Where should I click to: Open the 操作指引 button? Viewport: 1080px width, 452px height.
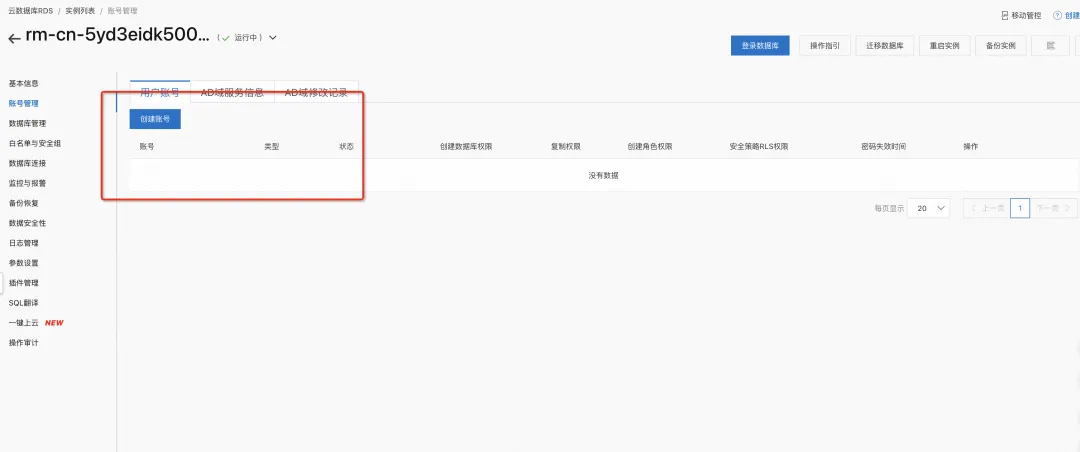pyautogui.click(x=824, y=45)
